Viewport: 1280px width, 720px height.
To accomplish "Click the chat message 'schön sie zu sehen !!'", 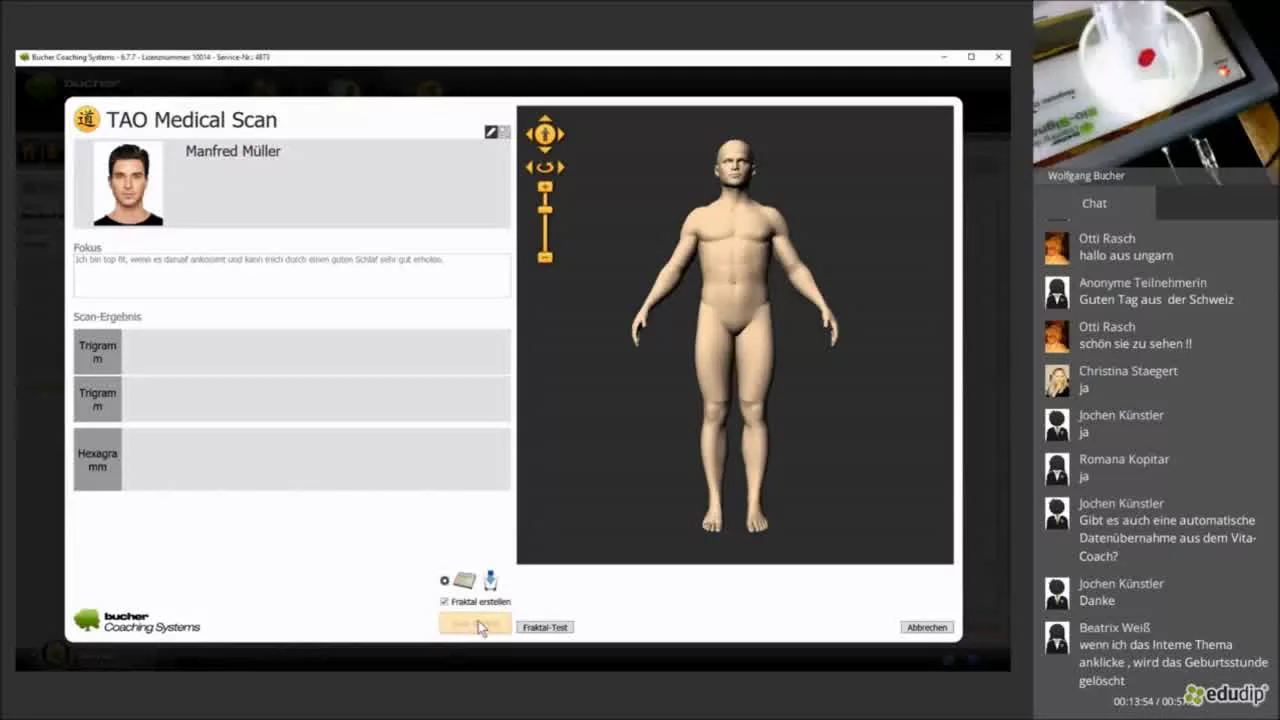I will click(1135, 344).
